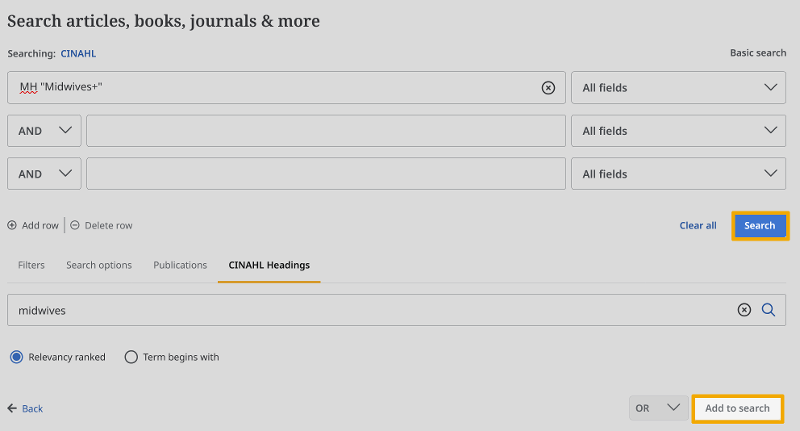Select the CINAHL Headings tab
800x431 pixels.
[269, 265]
